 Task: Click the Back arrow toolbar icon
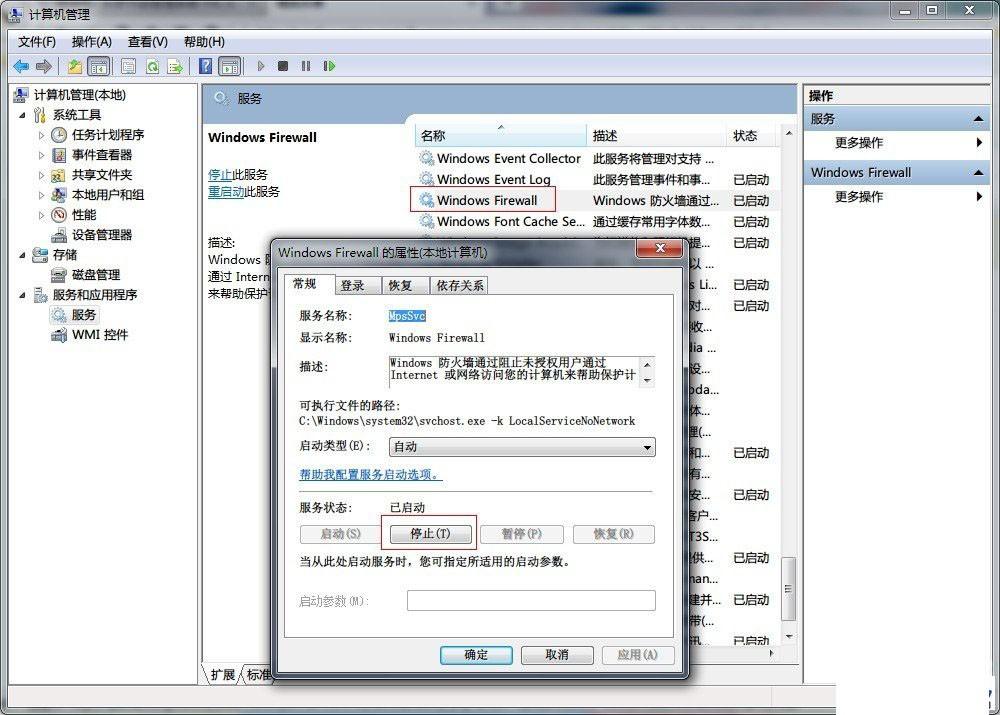click(x=21, y=66)
